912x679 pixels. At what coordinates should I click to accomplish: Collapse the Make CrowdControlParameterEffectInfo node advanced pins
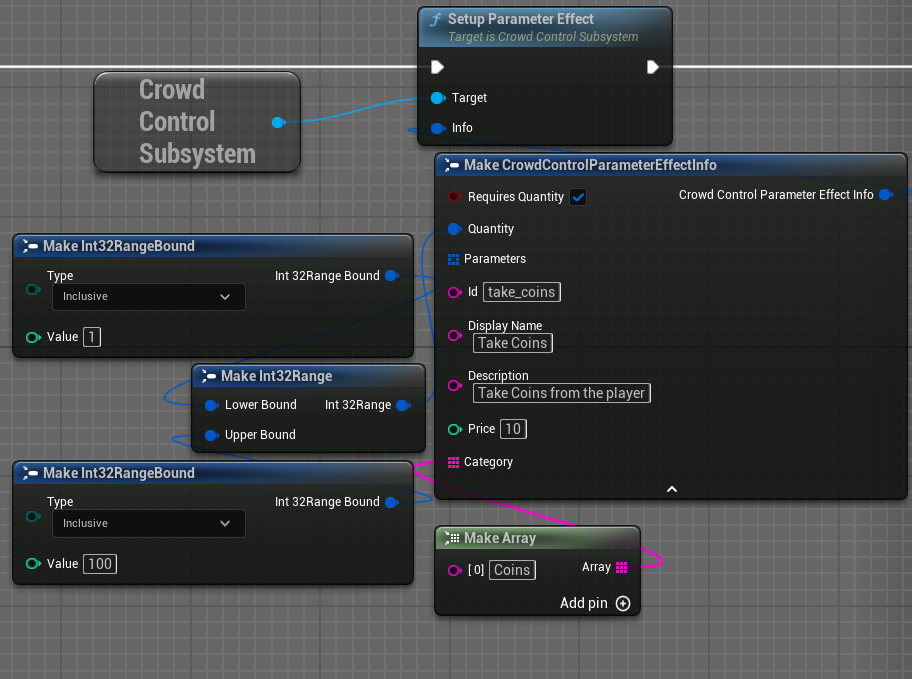[x=671, y=489]
